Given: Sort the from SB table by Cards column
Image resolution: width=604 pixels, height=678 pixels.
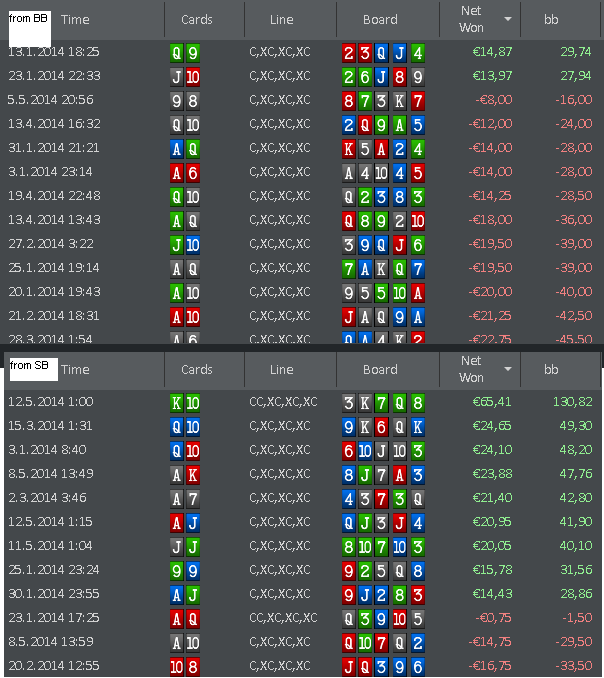Looking at the screenshot, I should pyautogui.click(x=196, y=369).
